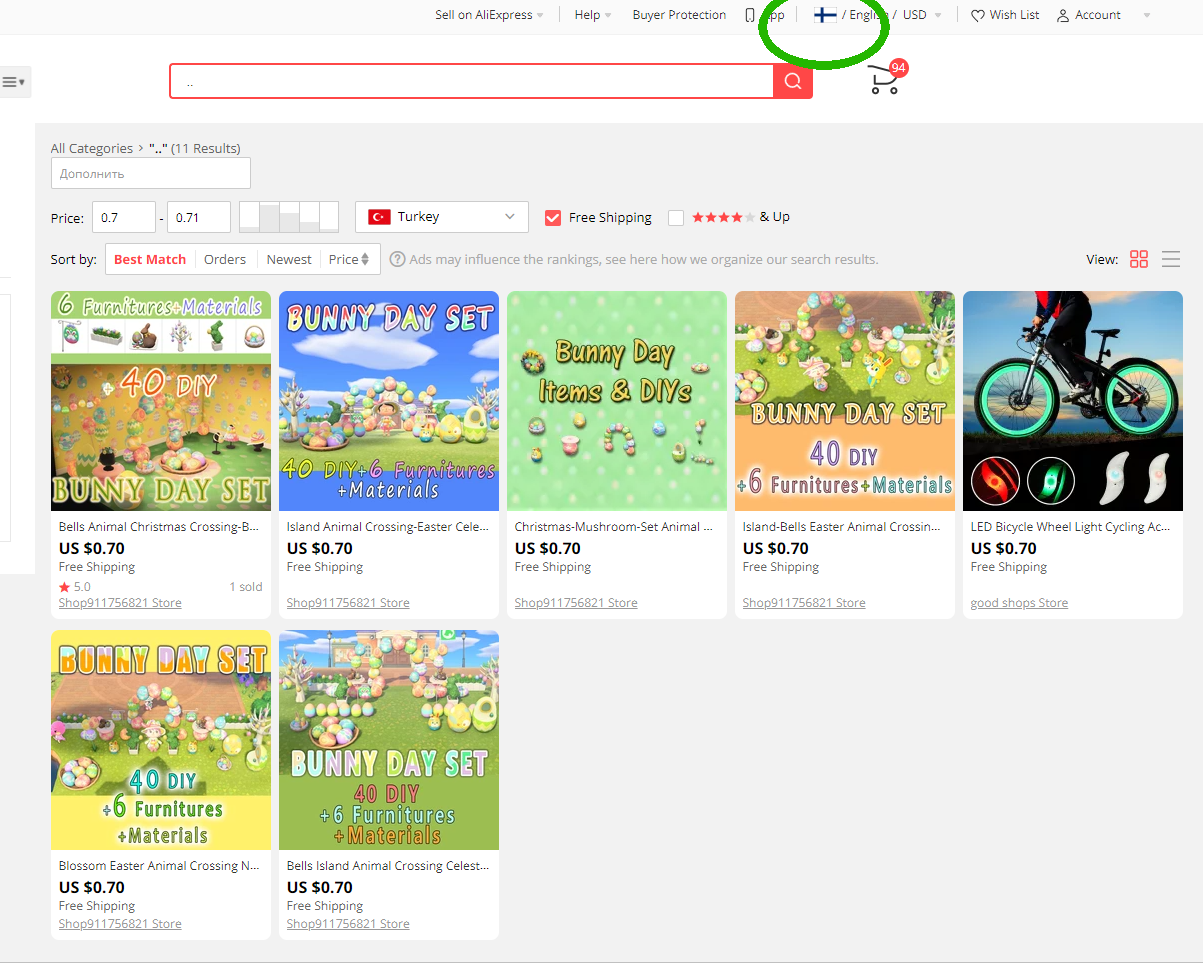Click the "1 sold" text
The image size is (1203, 963).
tap(246, 587)
